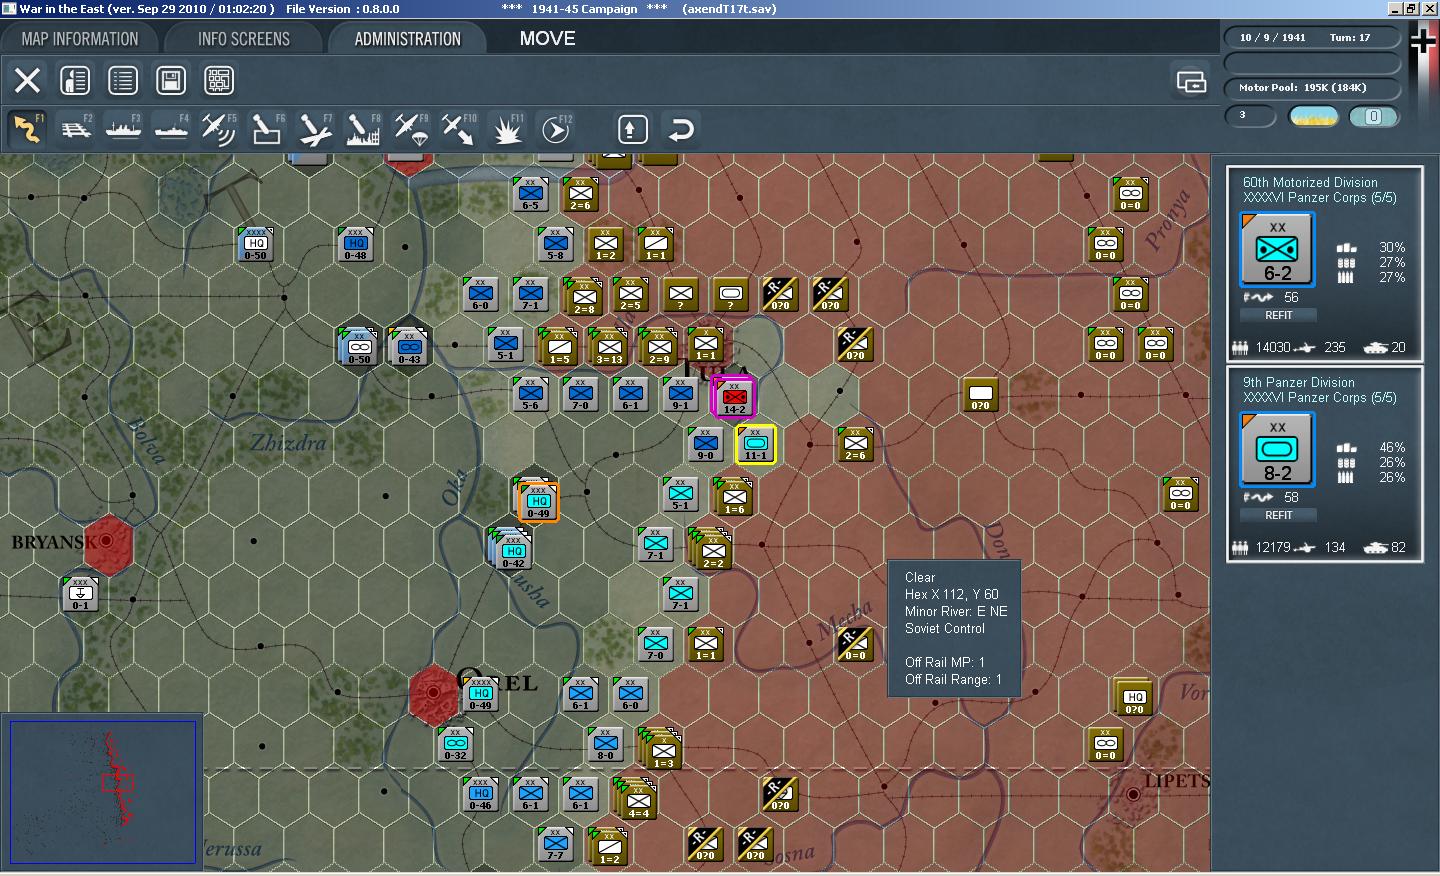Click the Undo move arrow icon
The height and width of the screenshot is (876, 1440).
click(681, 129)
